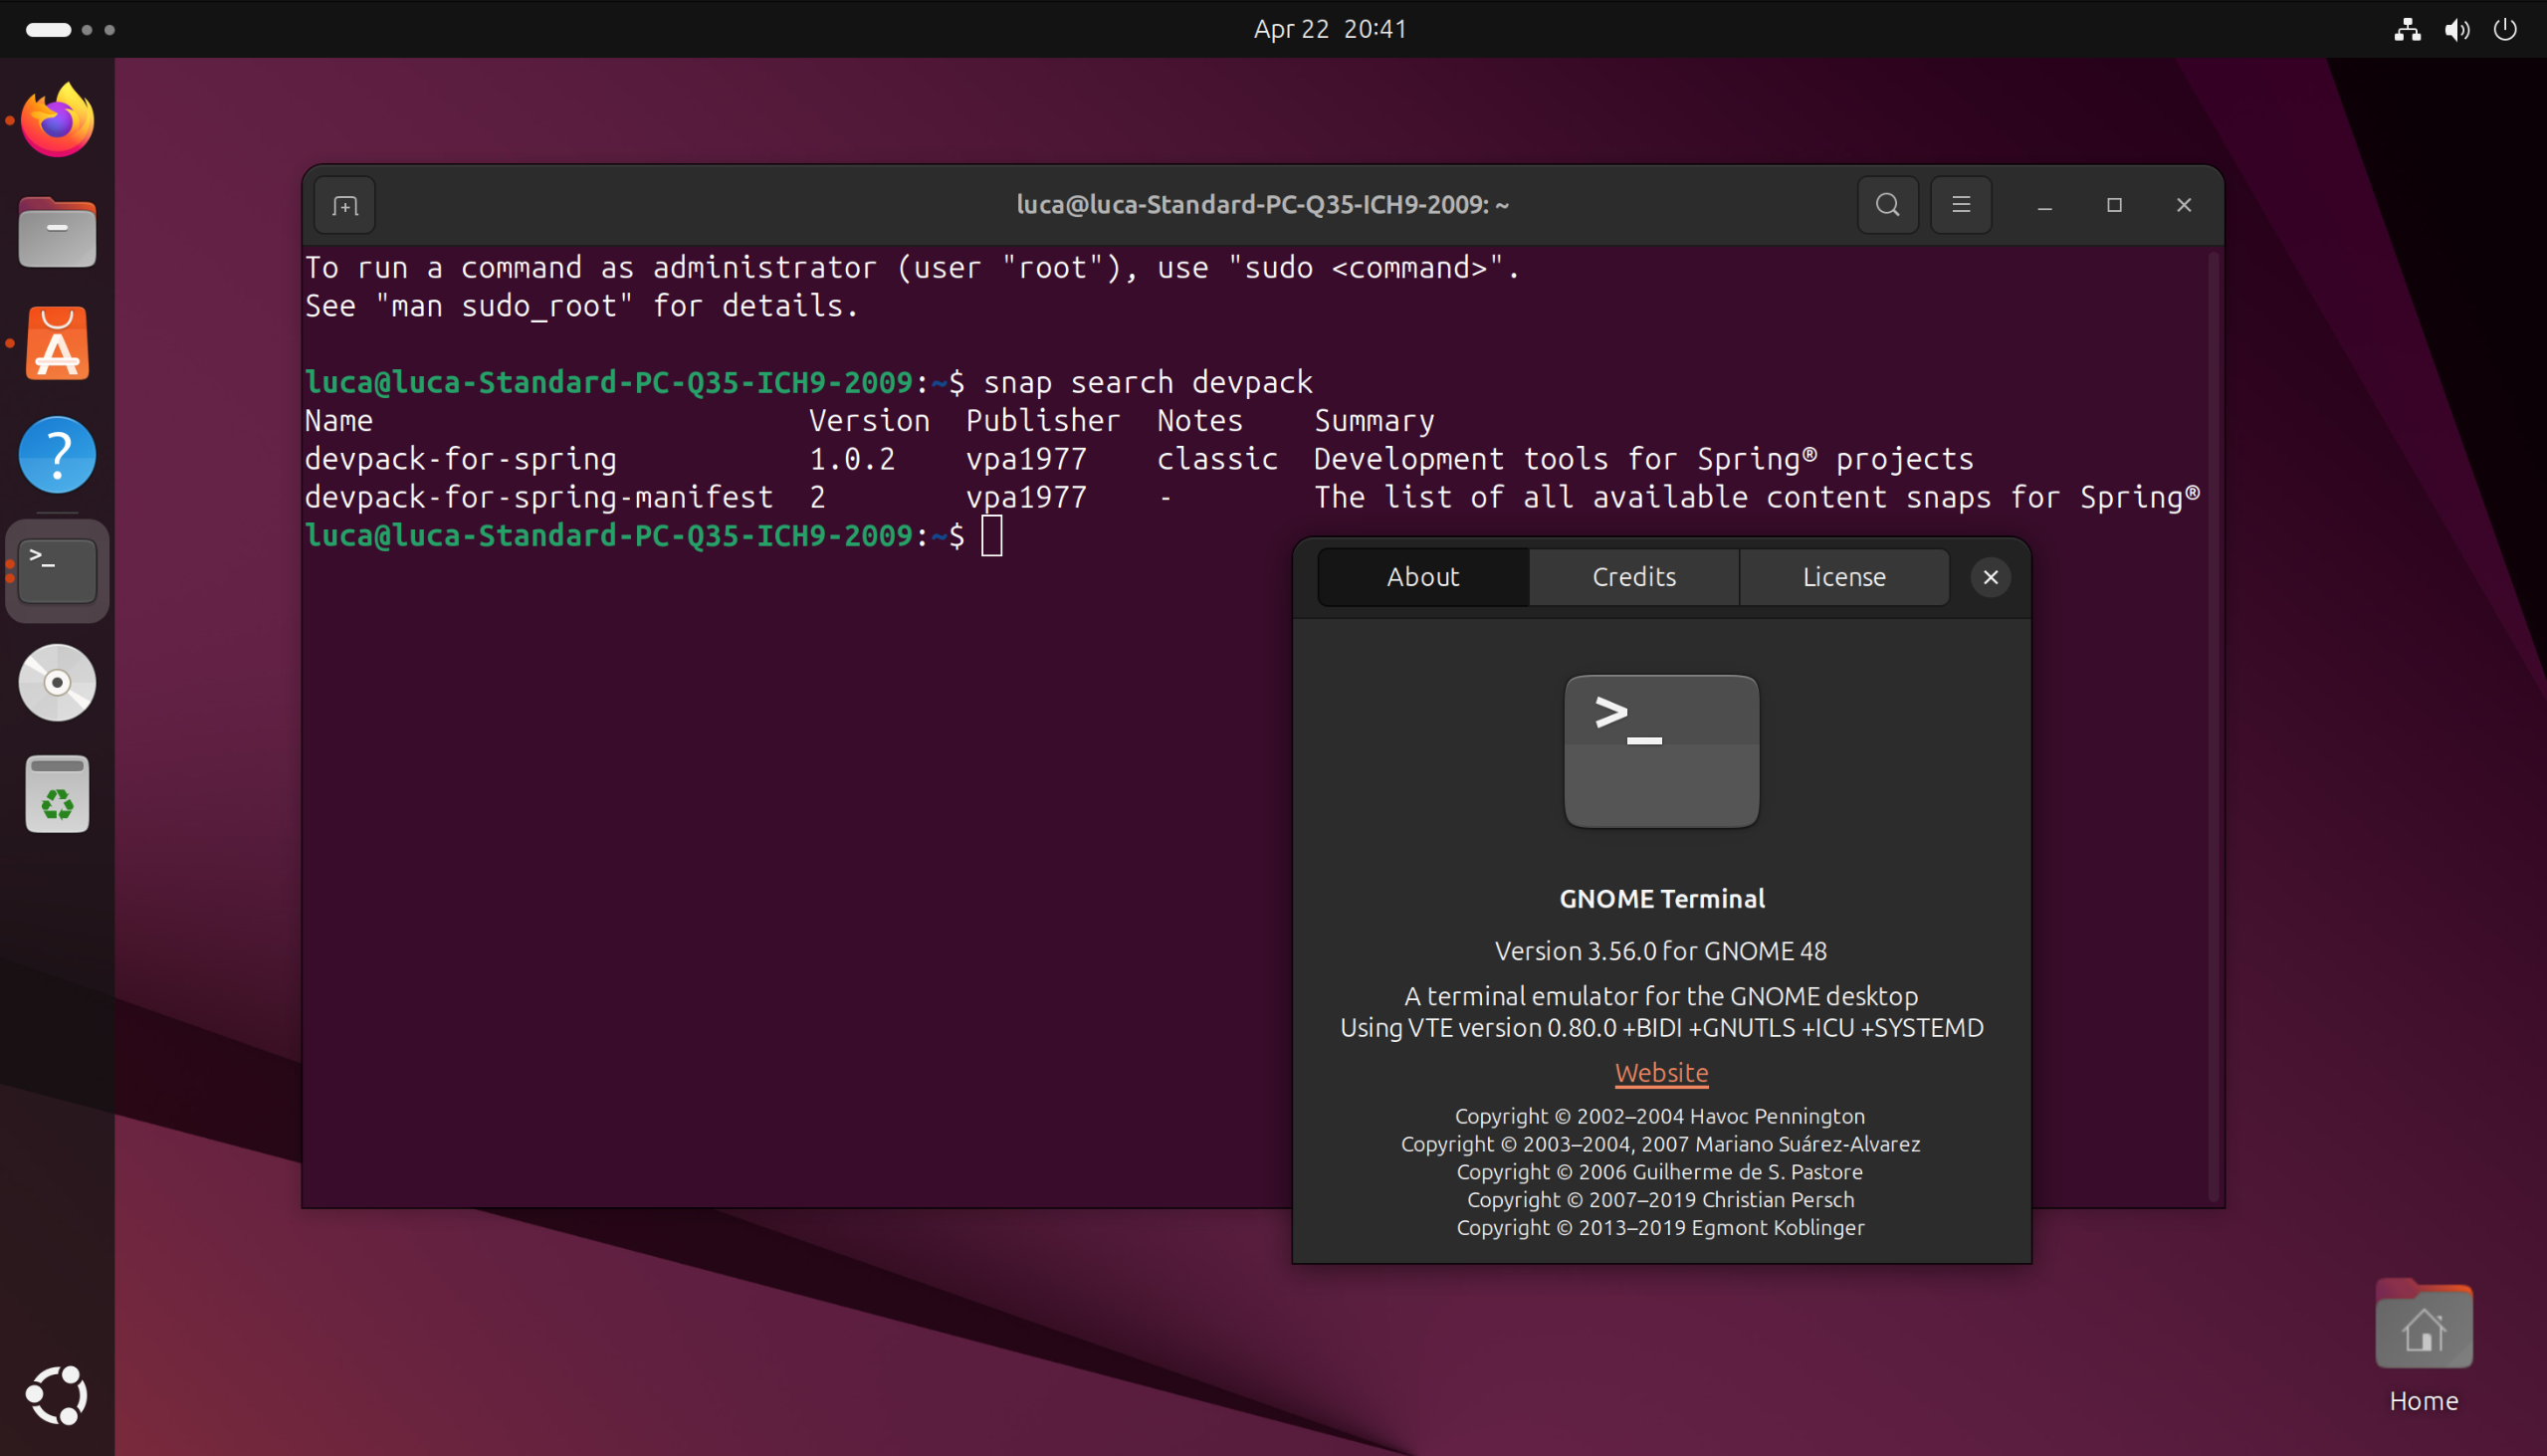Click the 'Using VTE version 0.80.0' line
This screenshot has height=1456, width=2547.
(1661, 1028)
